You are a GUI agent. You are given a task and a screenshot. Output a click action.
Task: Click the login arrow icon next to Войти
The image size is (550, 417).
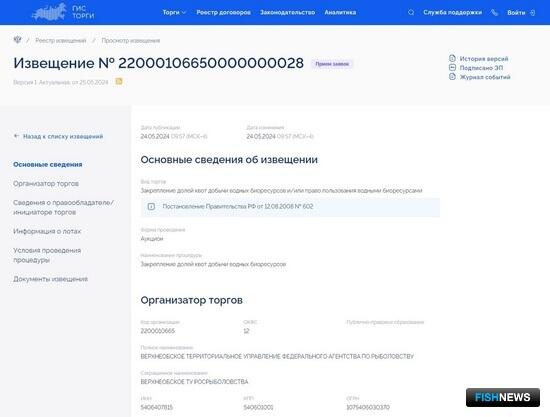click(x=532, y=13)
